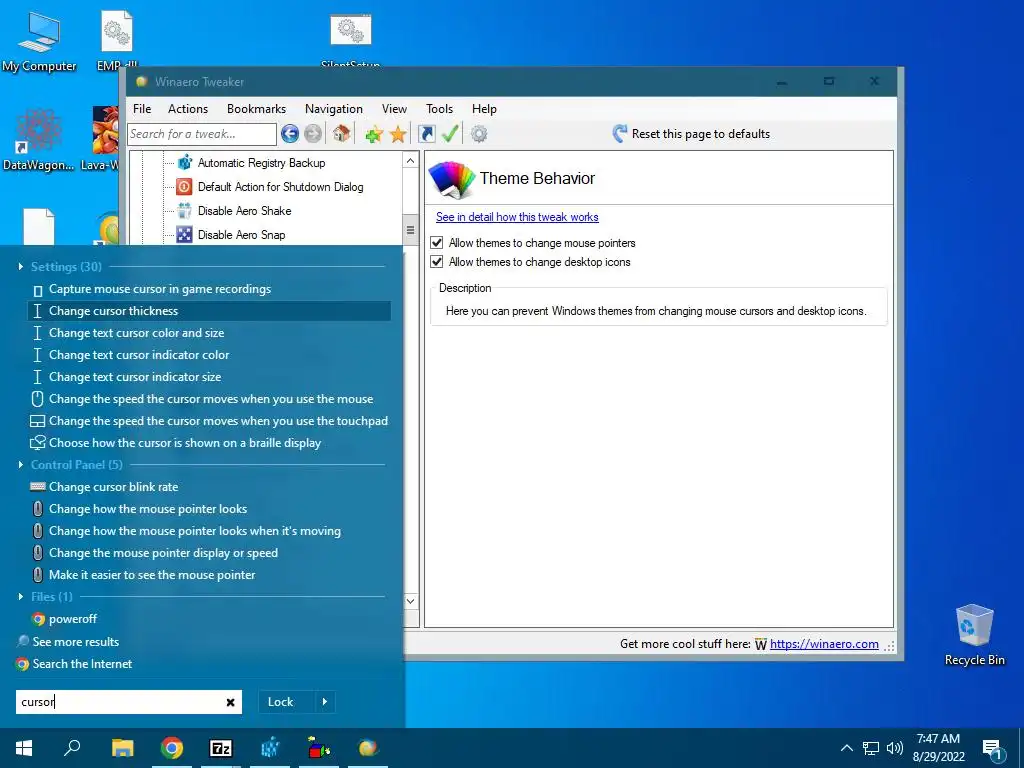Viewport: 1024px width, 768px height.
Task: Click the tree scrollbar down arrow
Action: (410, 601)
